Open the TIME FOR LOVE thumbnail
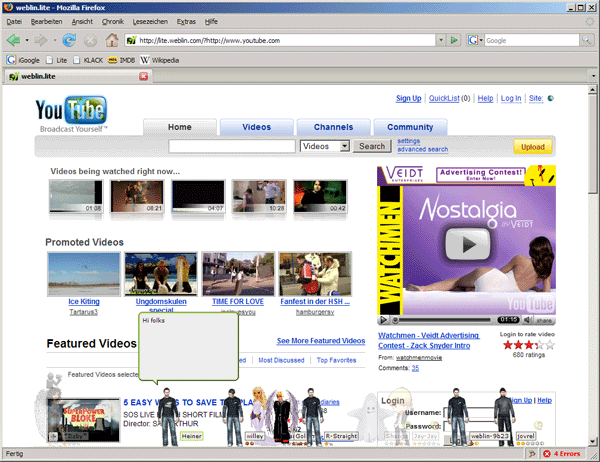 [x=238, y=274]
